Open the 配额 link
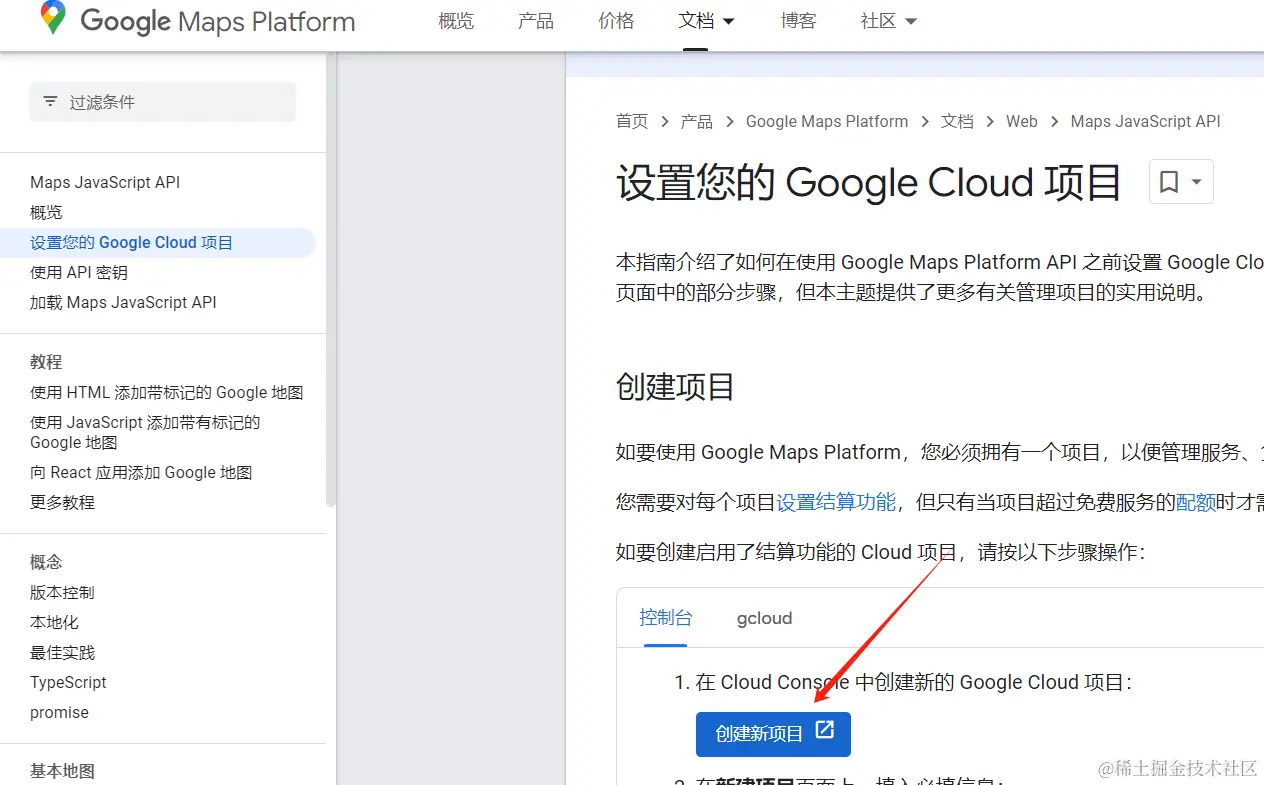Screen dimensions: 1264x785 [x=1195, y=502]
